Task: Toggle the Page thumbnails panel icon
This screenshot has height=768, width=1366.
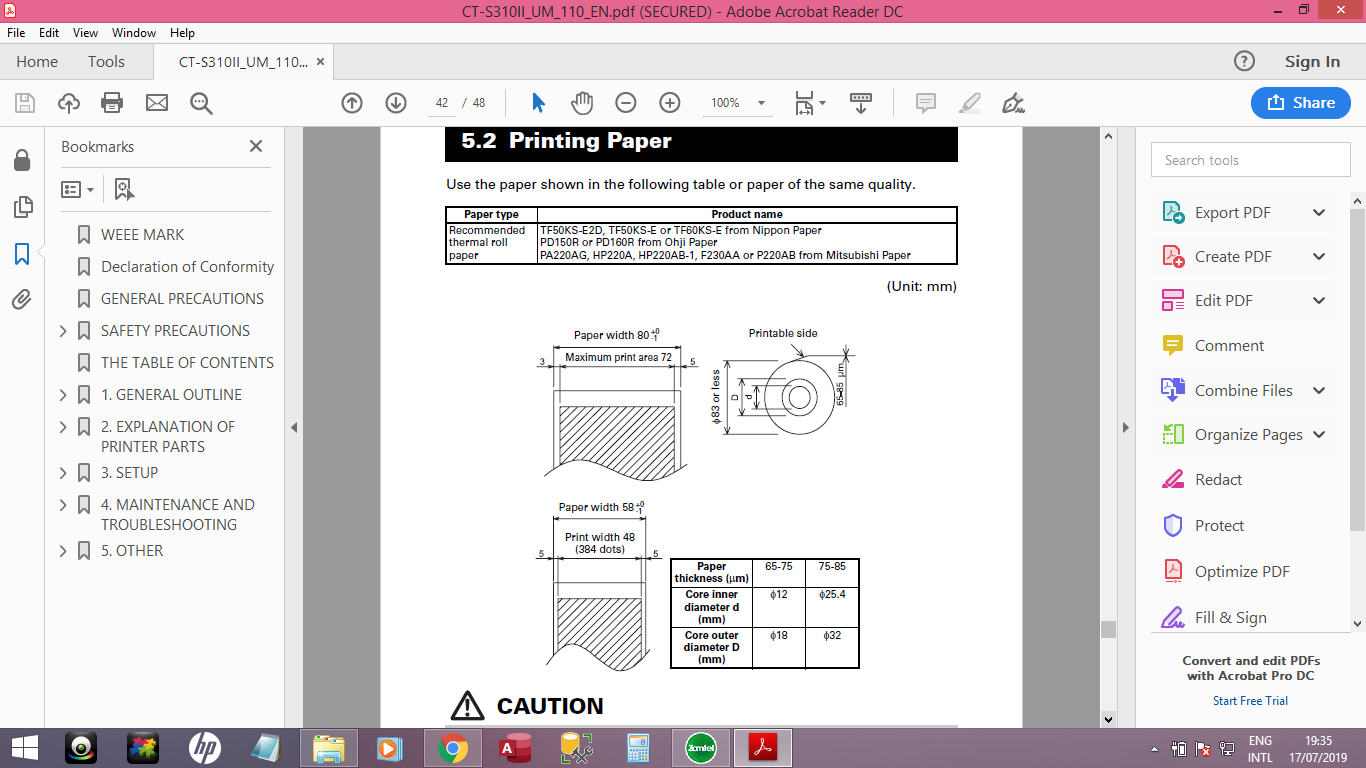Action: coord(22,207)
